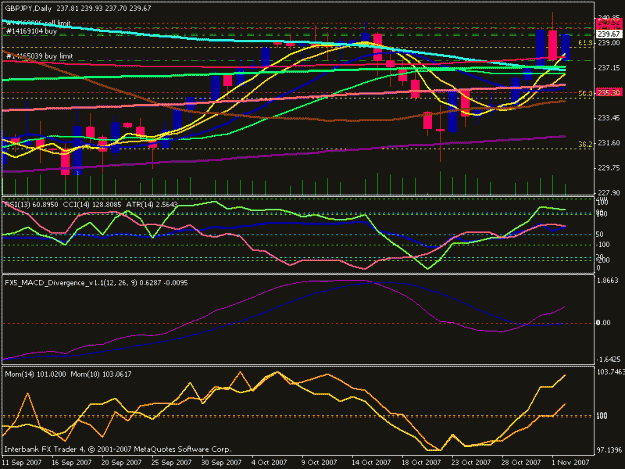The image size is (625, 469).
Task: Click the 4 Oct 2007 date label
Action: (269, 462)
